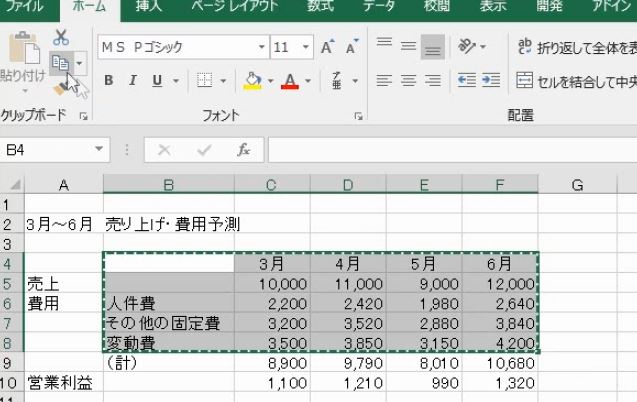Switch to the 開発 tab
The width and height of the screenshot is (637, 402).
[551, 6]
